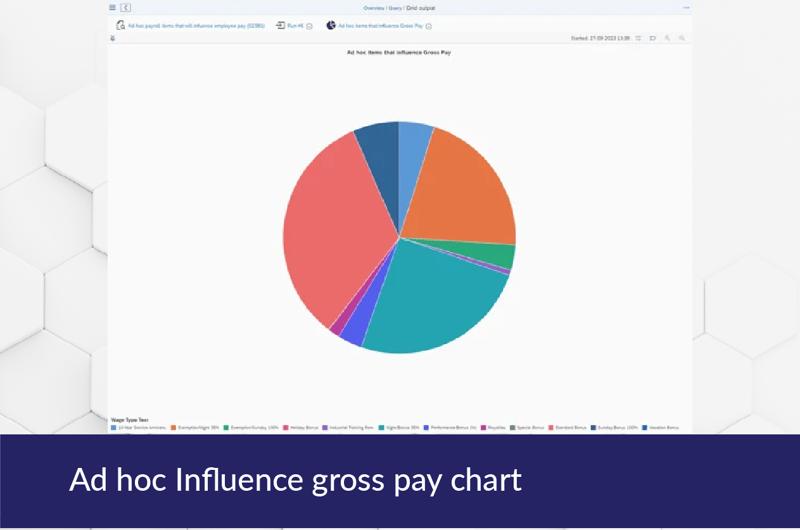Expand the Run dropdown arrow
Screen dimensions: 800x530
(309, 26)
